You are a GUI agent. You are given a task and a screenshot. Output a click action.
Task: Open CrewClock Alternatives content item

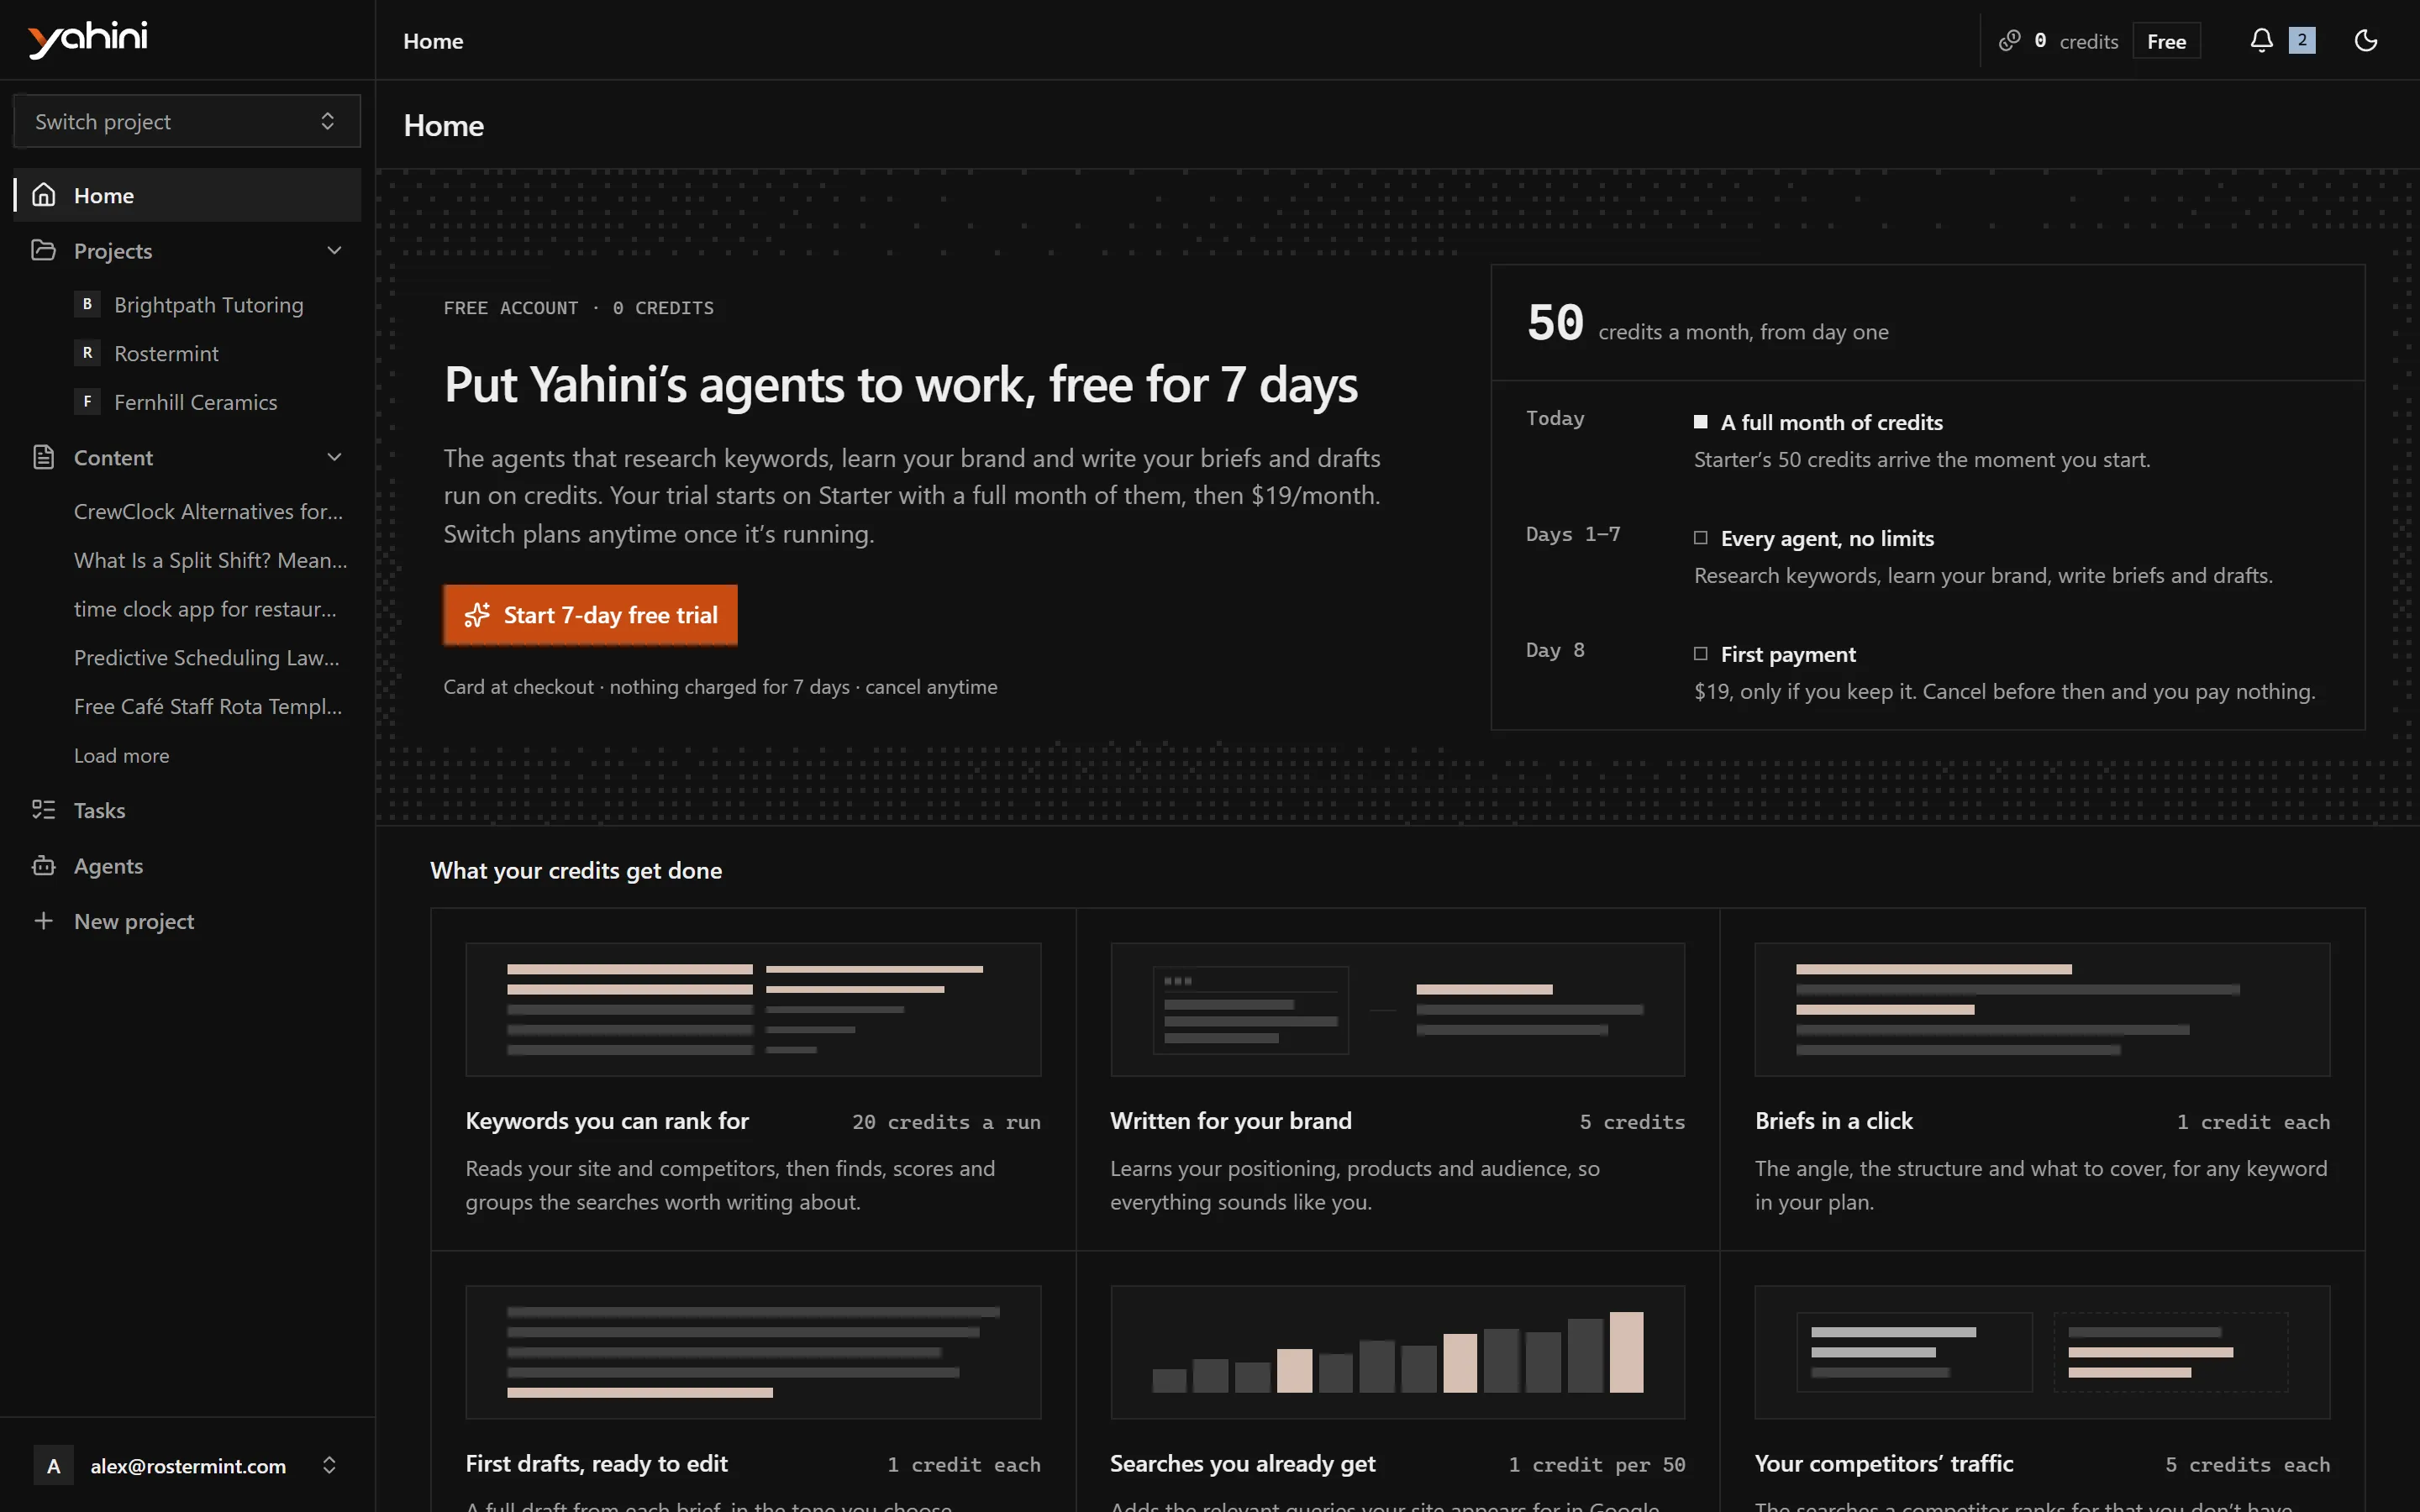208,511
